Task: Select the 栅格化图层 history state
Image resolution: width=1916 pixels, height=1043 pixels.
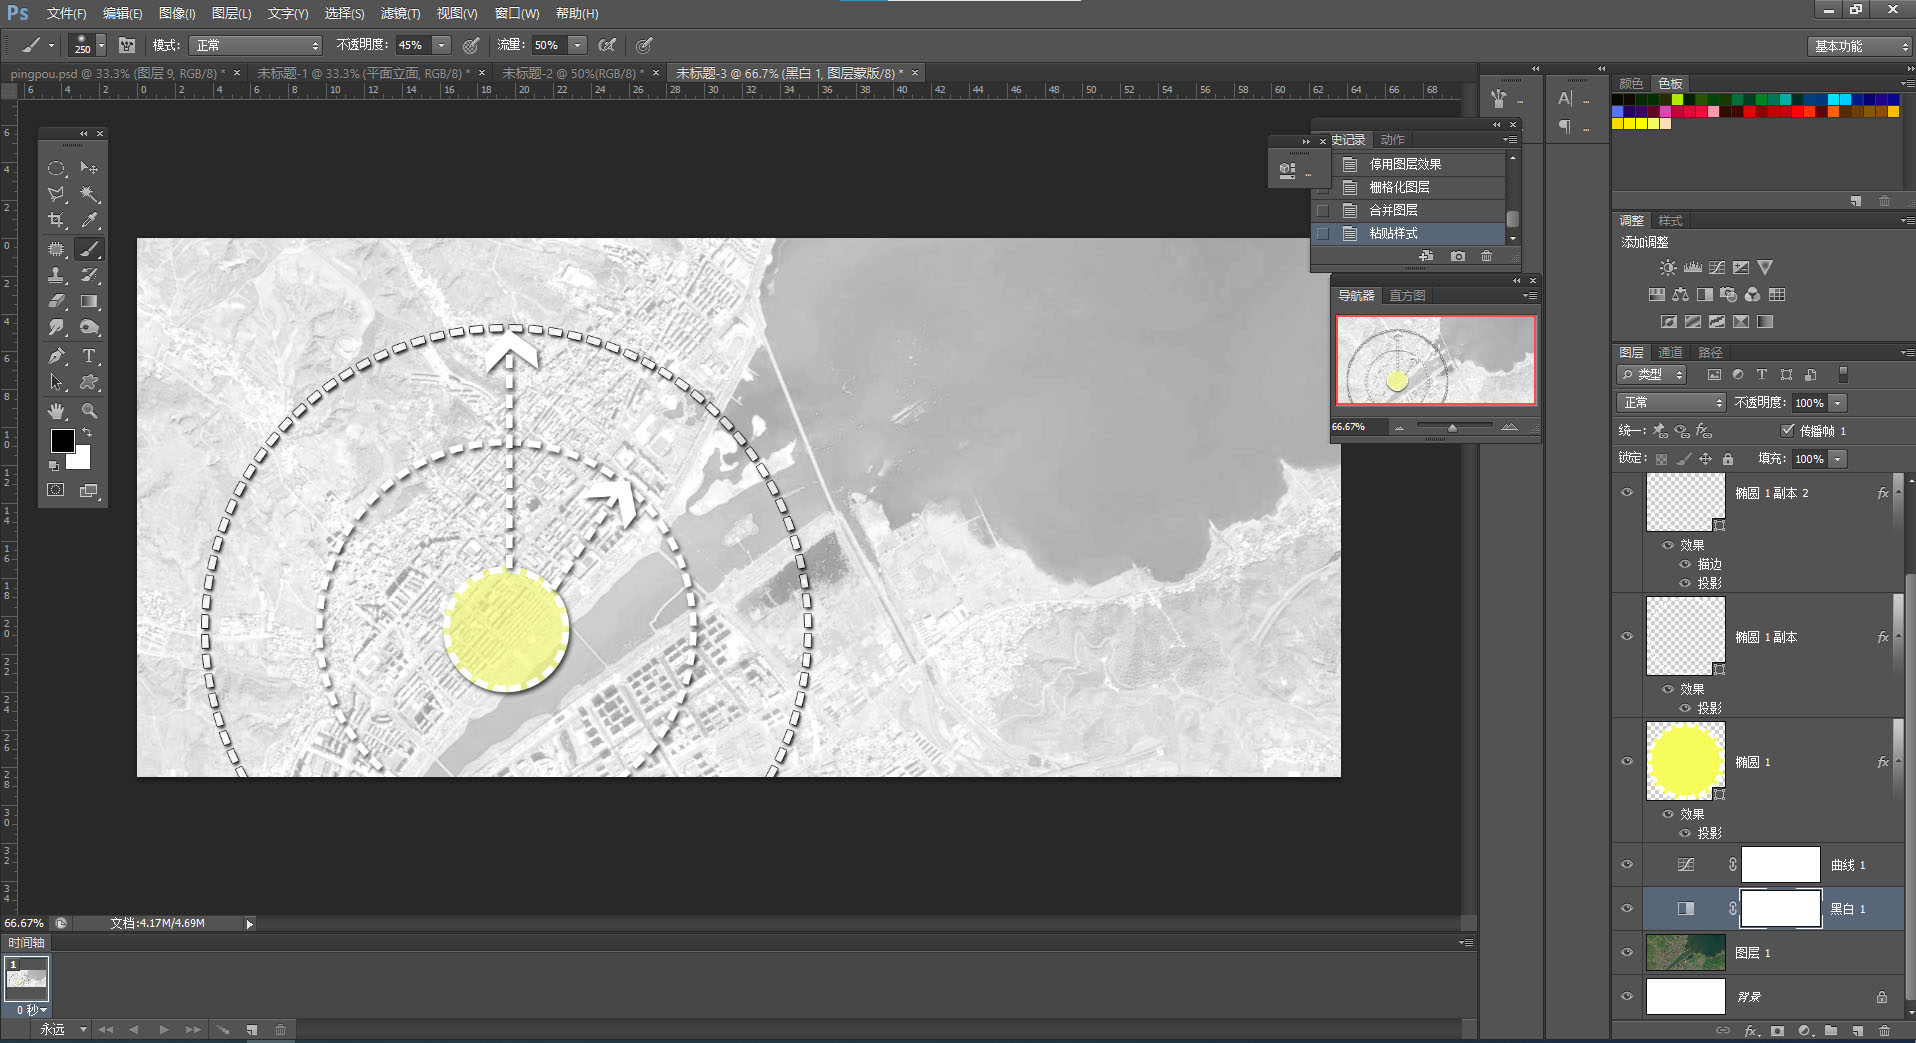Action: point(1399,187)
